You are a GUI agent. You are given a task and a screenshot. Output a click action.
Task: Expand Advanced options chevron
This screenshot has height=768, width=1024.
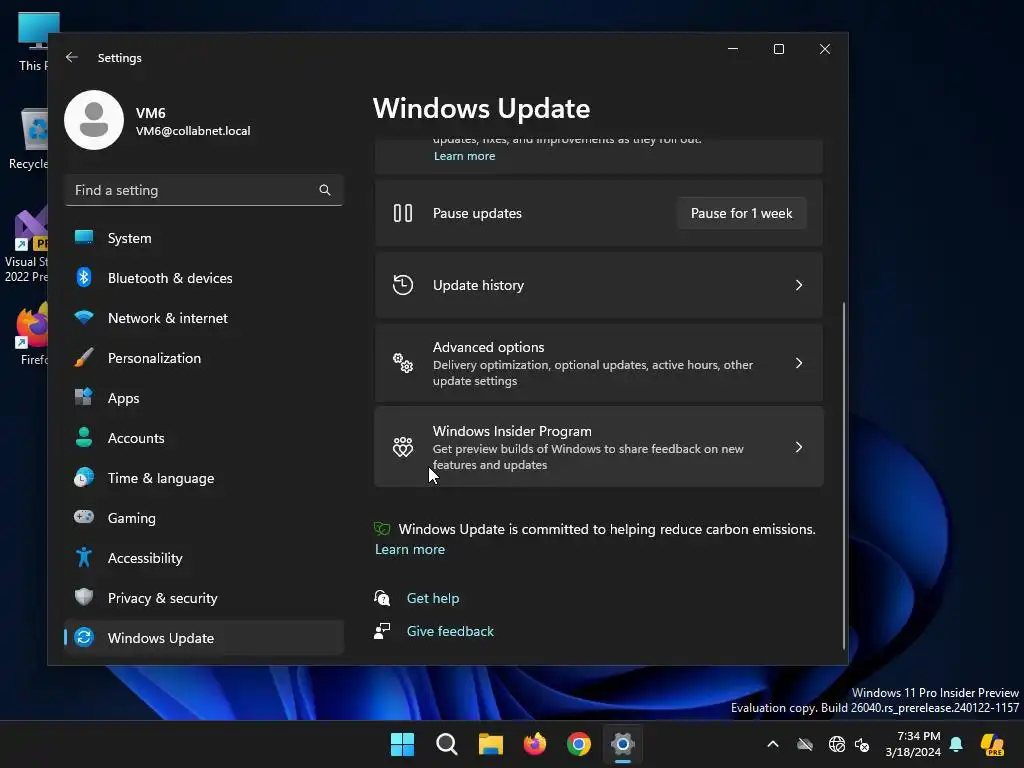(x=799, y=363)
